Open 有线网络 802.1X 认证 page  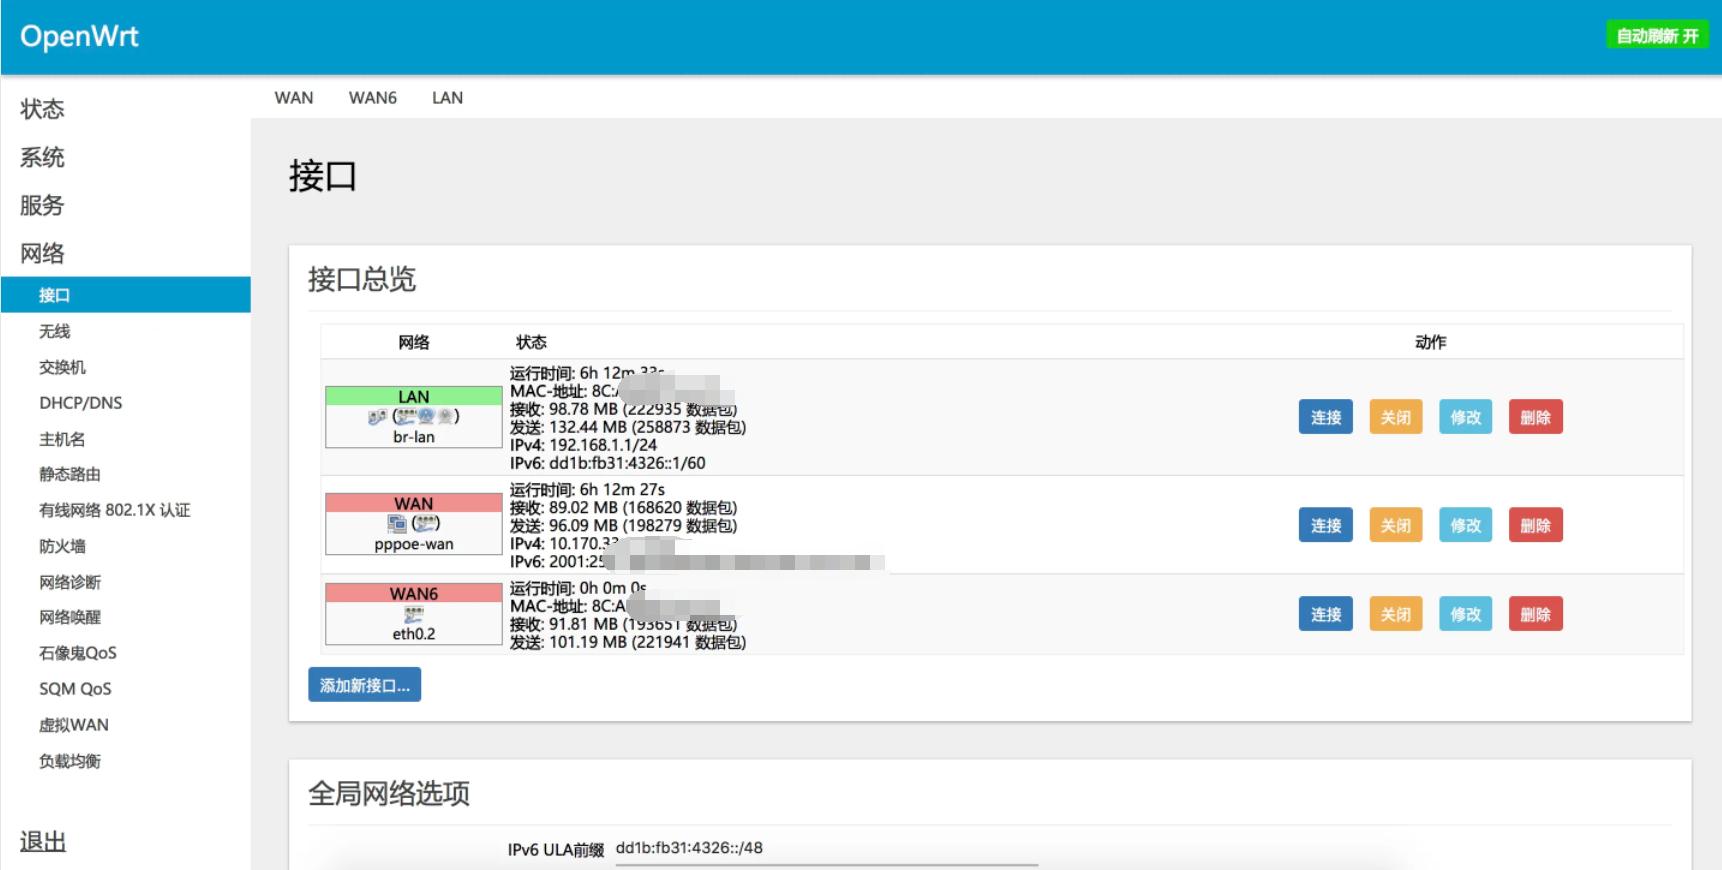click(114, 510)
